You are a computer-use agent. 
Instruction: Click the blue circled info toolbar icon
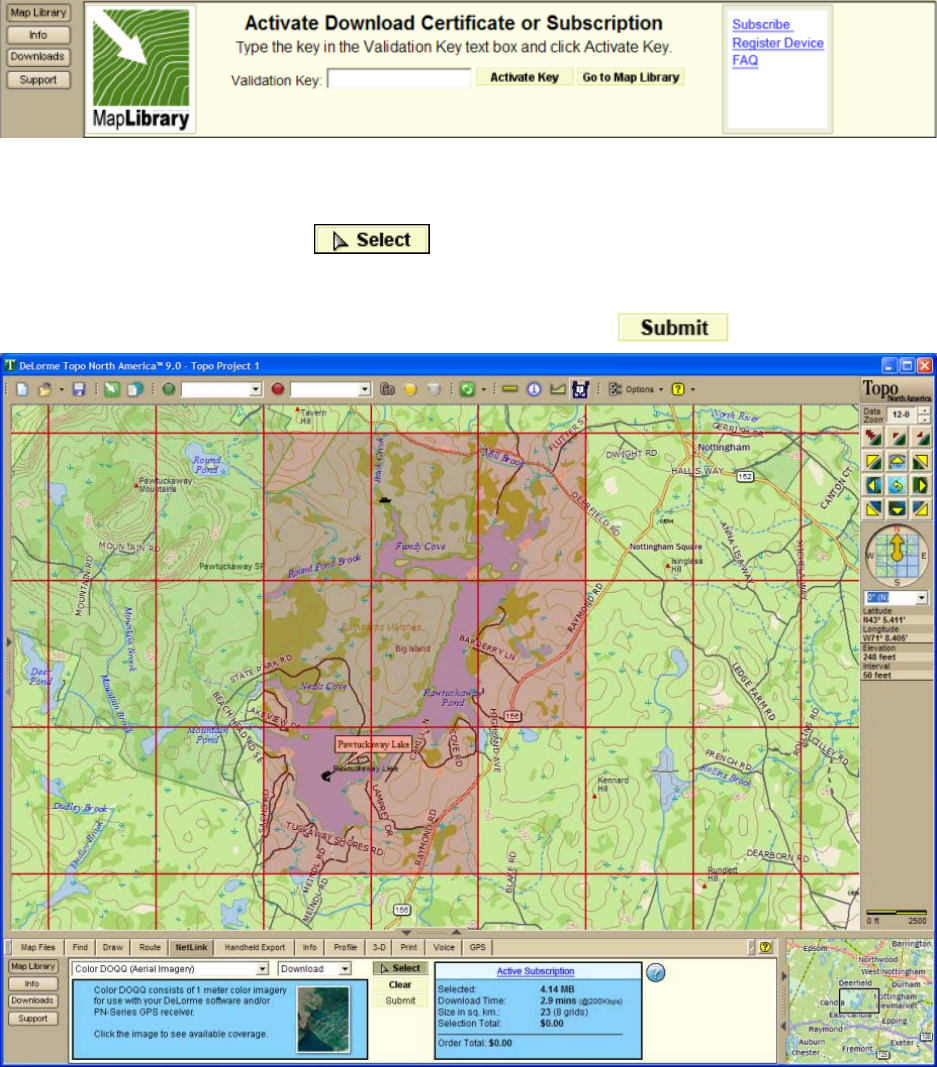(x=534, y=389)
